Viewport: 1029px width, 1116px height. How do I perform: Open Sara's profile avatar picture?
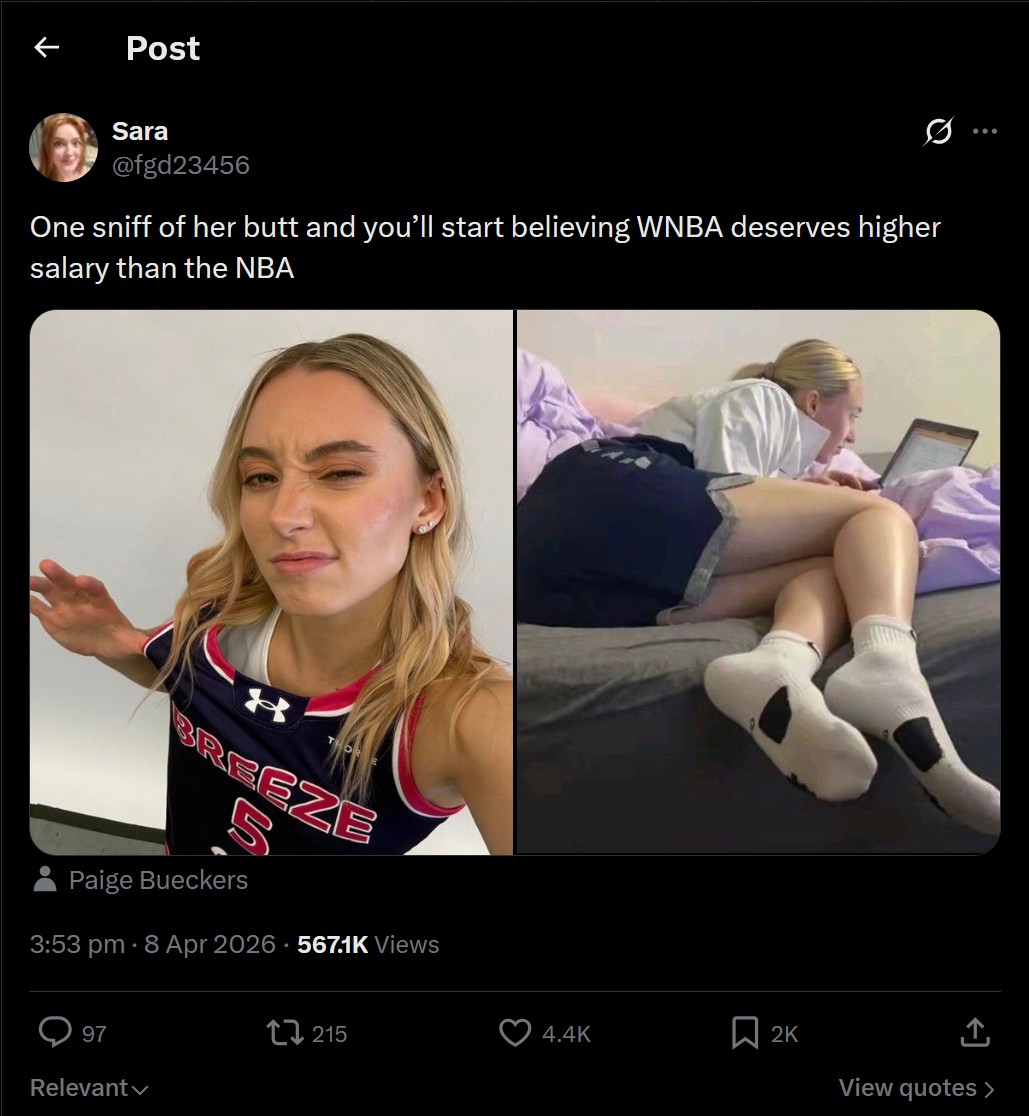(x=63, y=147)
